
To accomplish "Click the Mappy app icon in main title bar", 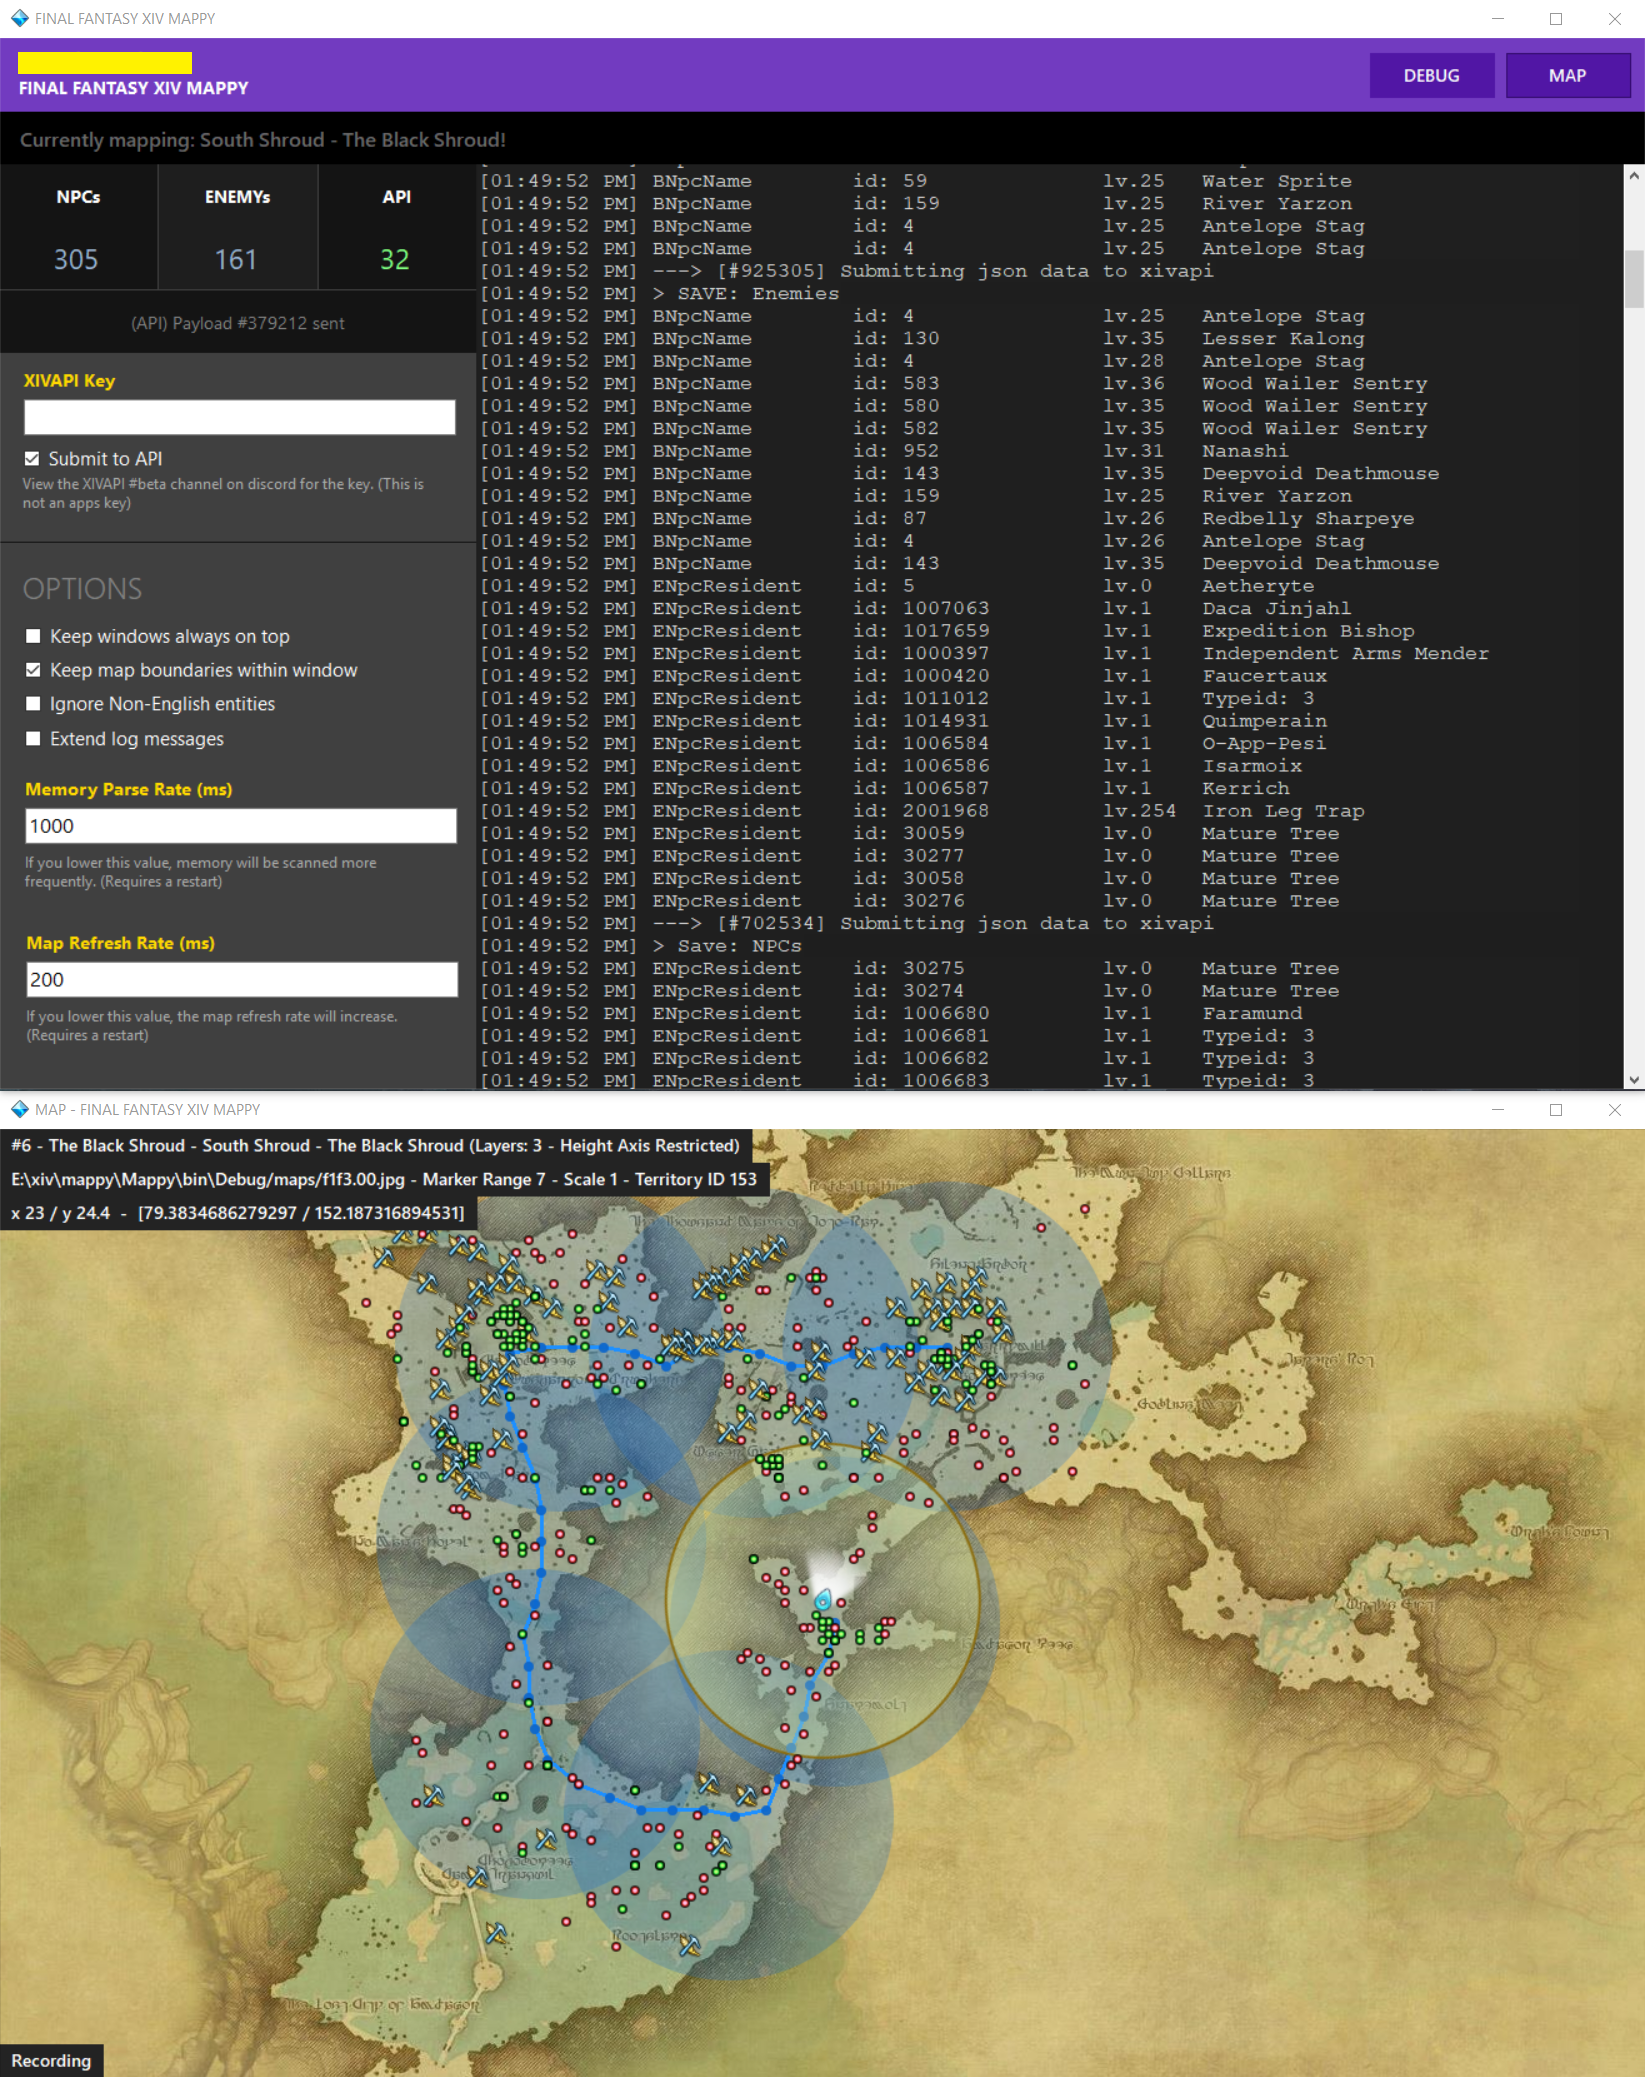I will (19, 18).
